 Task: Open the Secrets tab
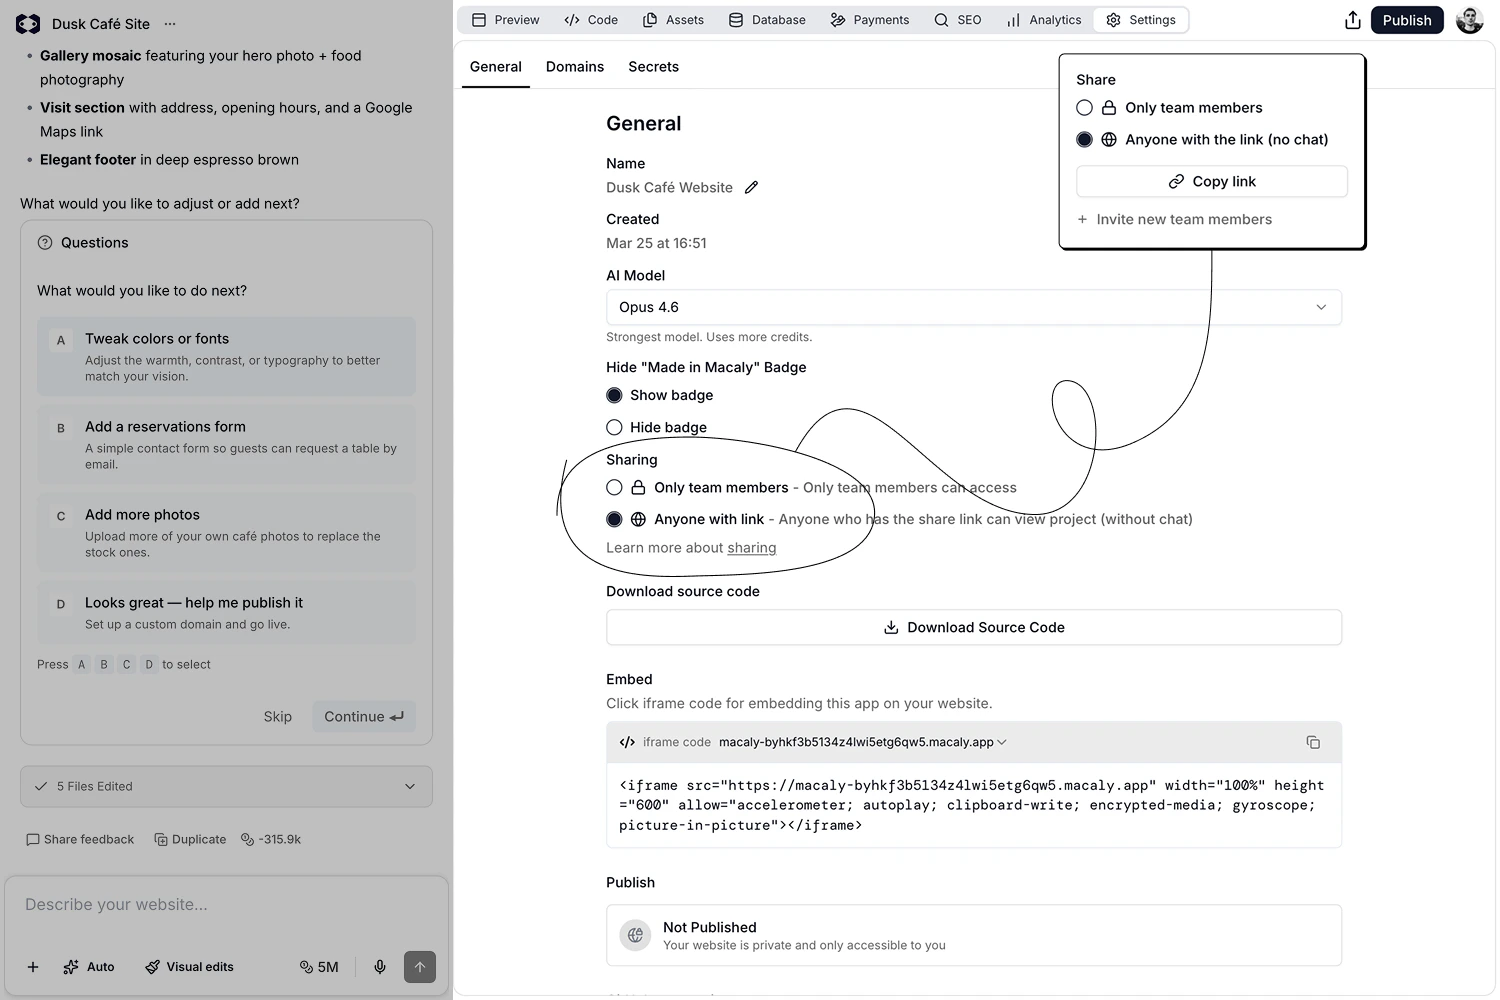pyautogui.click(x=653, y=66)
